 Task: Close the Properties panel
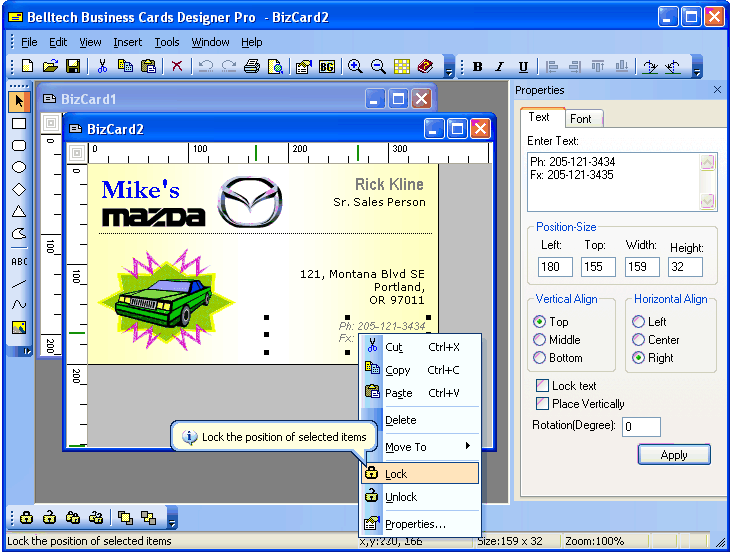click(x=717, y=90)
